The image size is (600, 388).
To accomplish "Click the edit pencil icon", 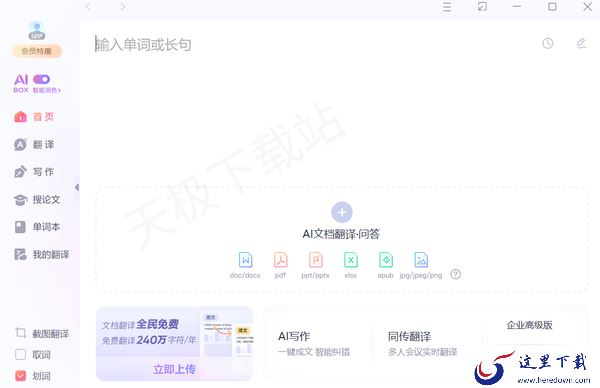I will tap(581, 43).
